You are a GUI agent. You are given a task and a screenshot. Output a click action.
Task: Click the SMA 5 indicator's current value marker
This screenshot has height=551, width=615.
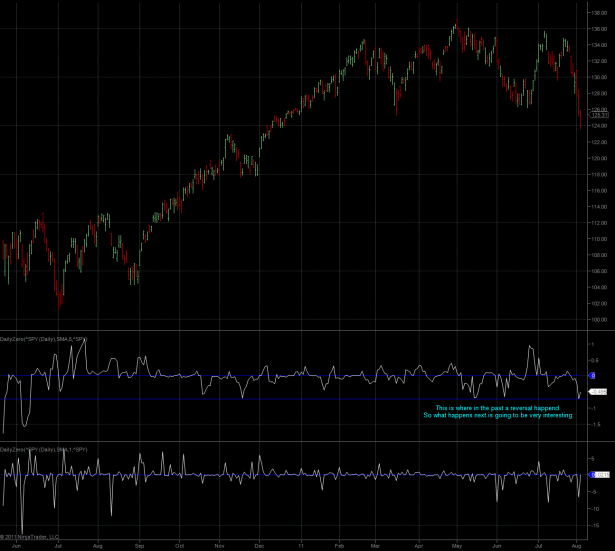[x=600, y=391]
